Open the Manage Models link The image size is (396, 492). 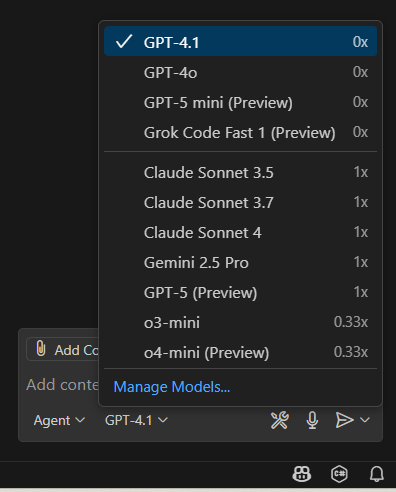point(172,387)
